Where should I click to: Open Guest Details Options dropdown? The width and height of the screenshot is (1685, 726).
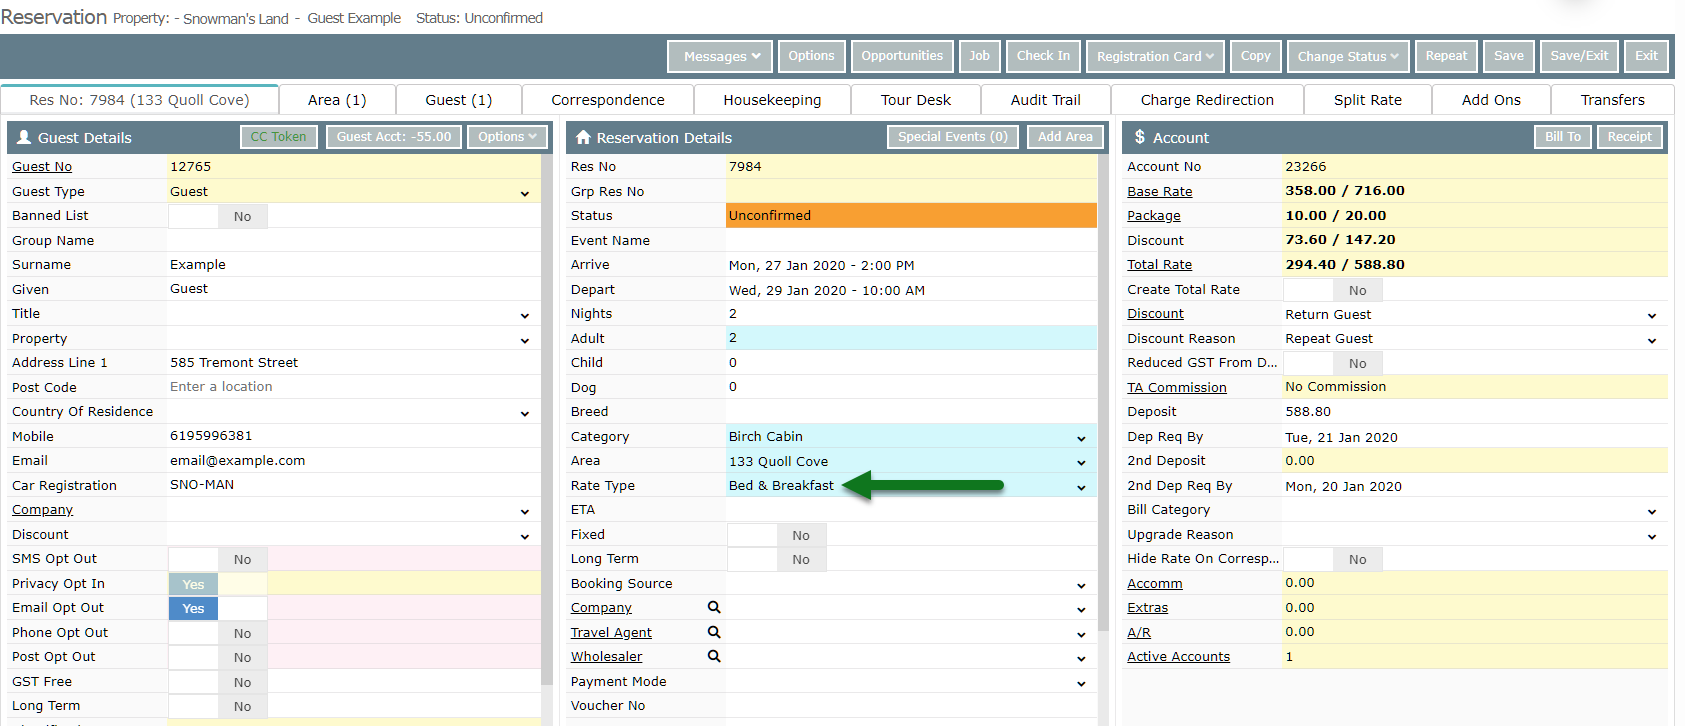(507, 137)
